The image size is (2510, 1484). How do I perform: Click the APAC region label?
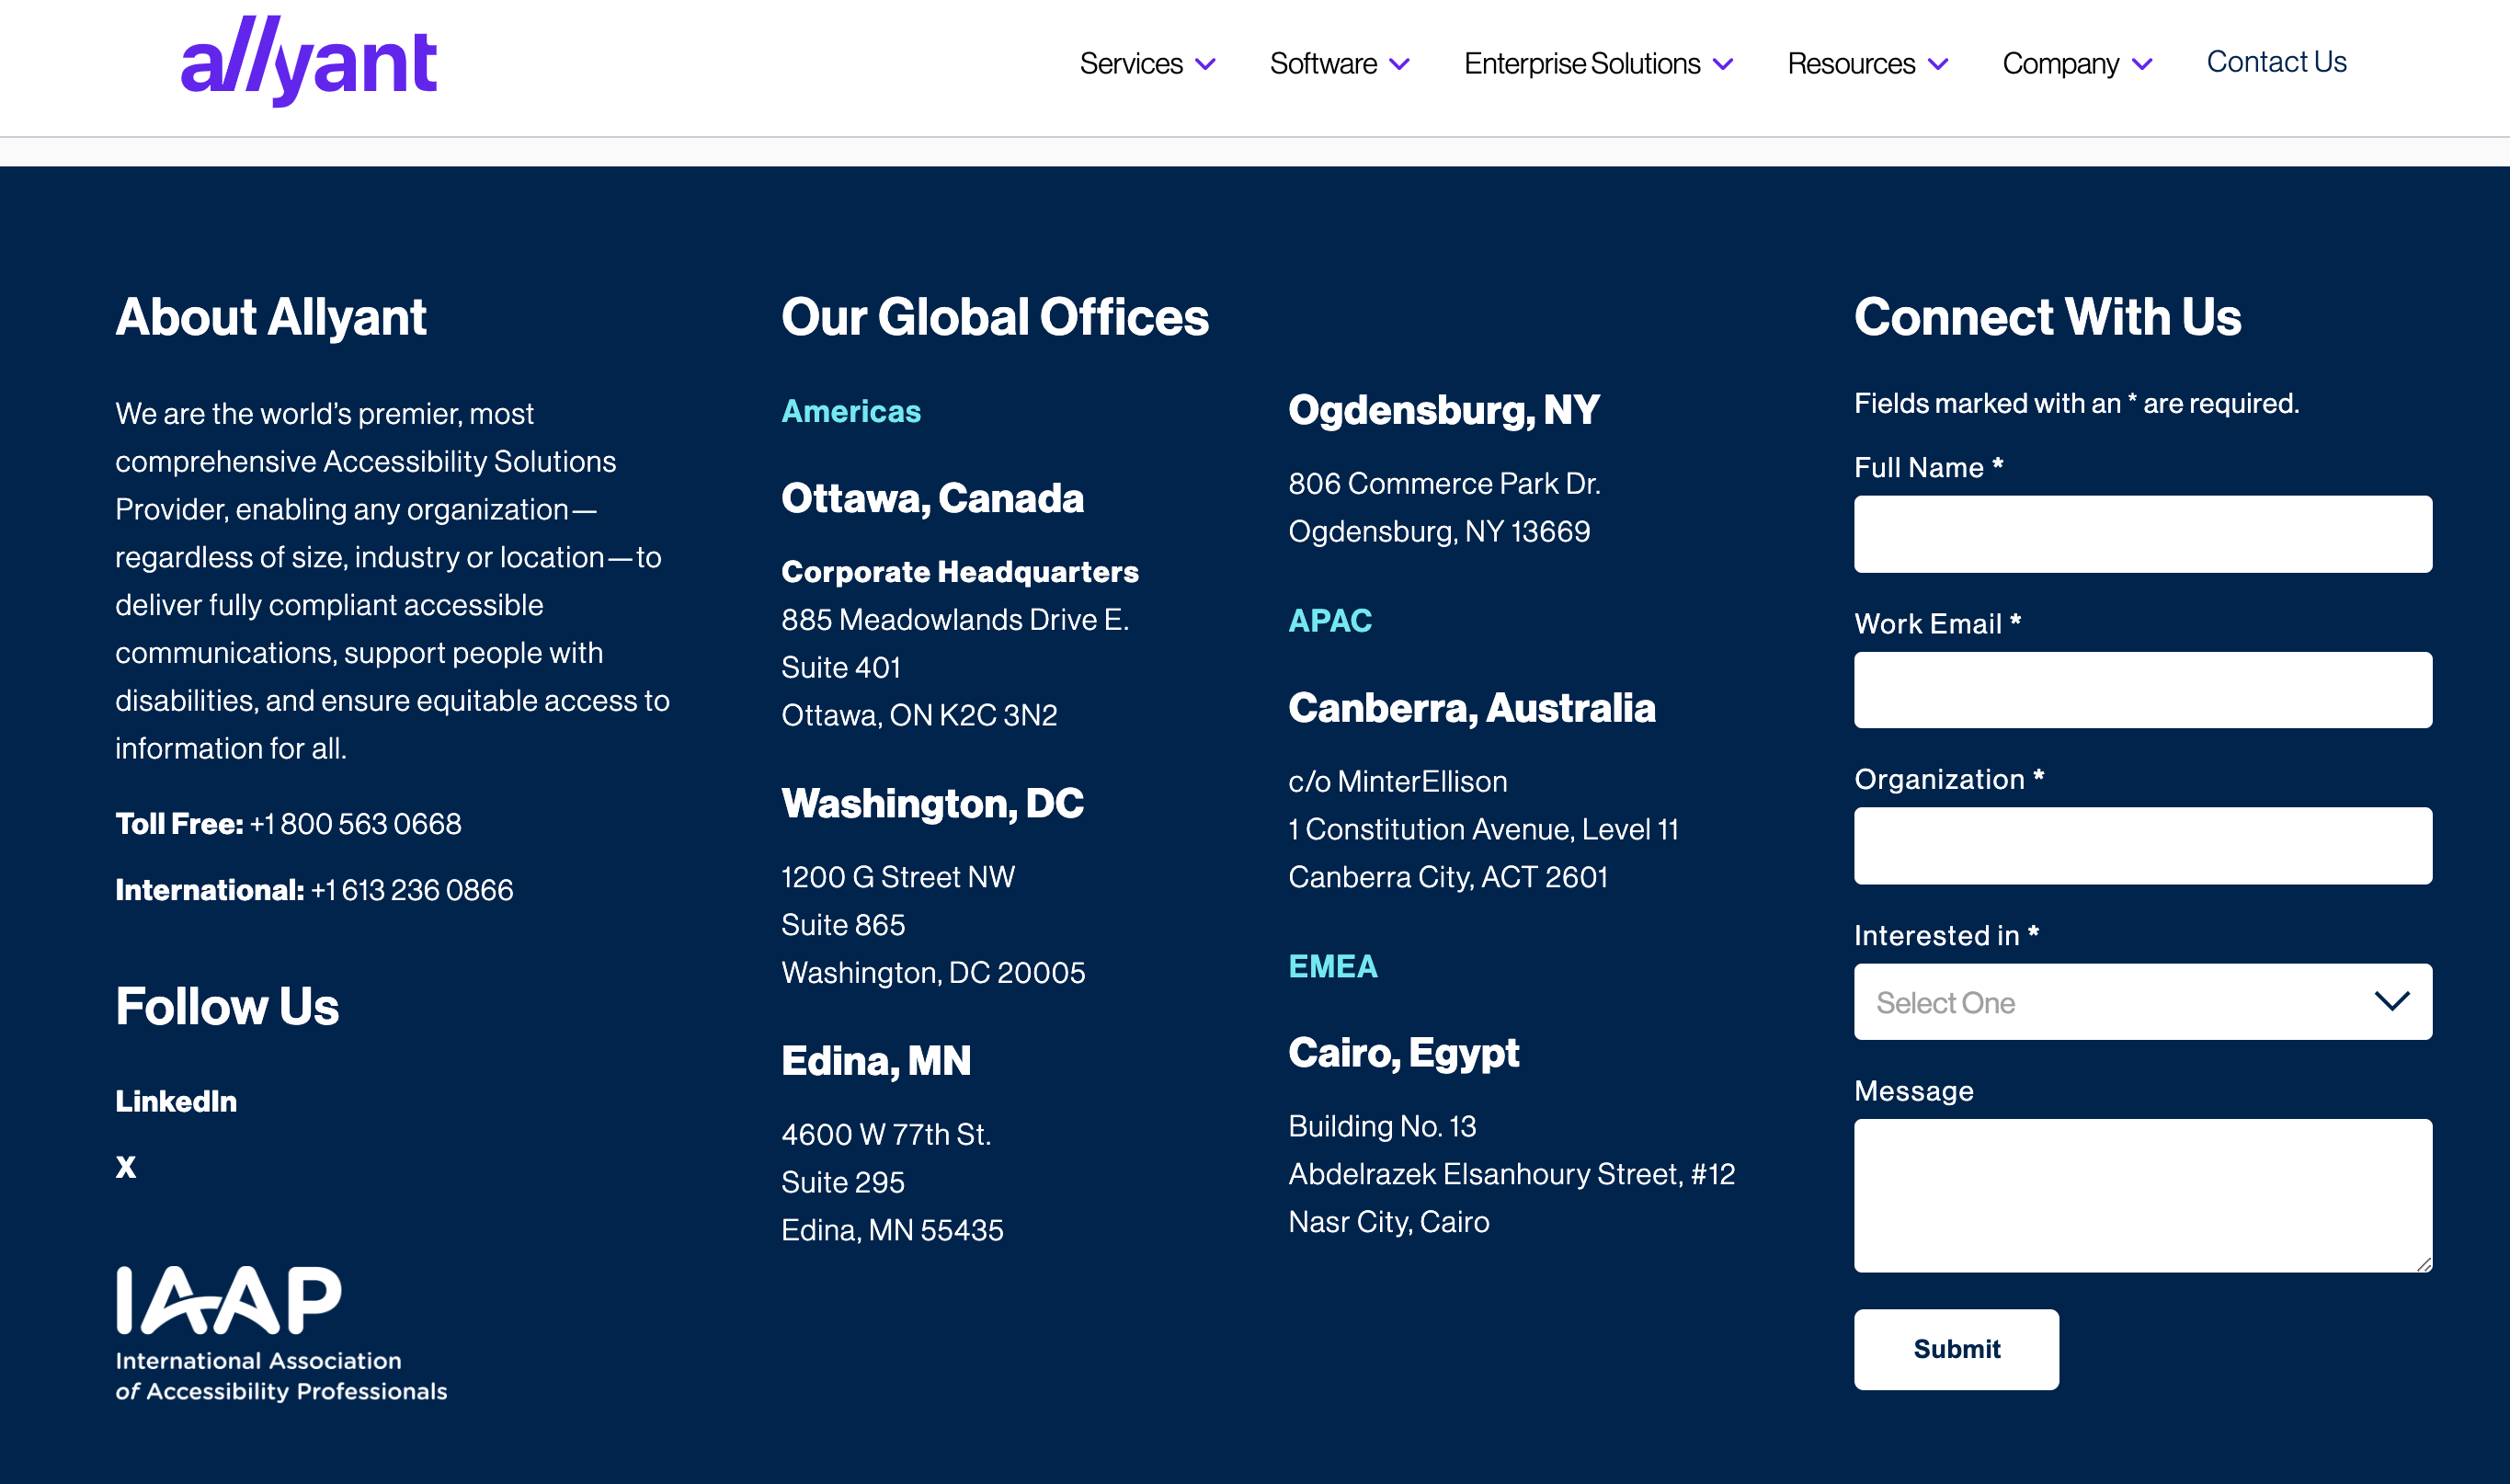click(1330, 621)
